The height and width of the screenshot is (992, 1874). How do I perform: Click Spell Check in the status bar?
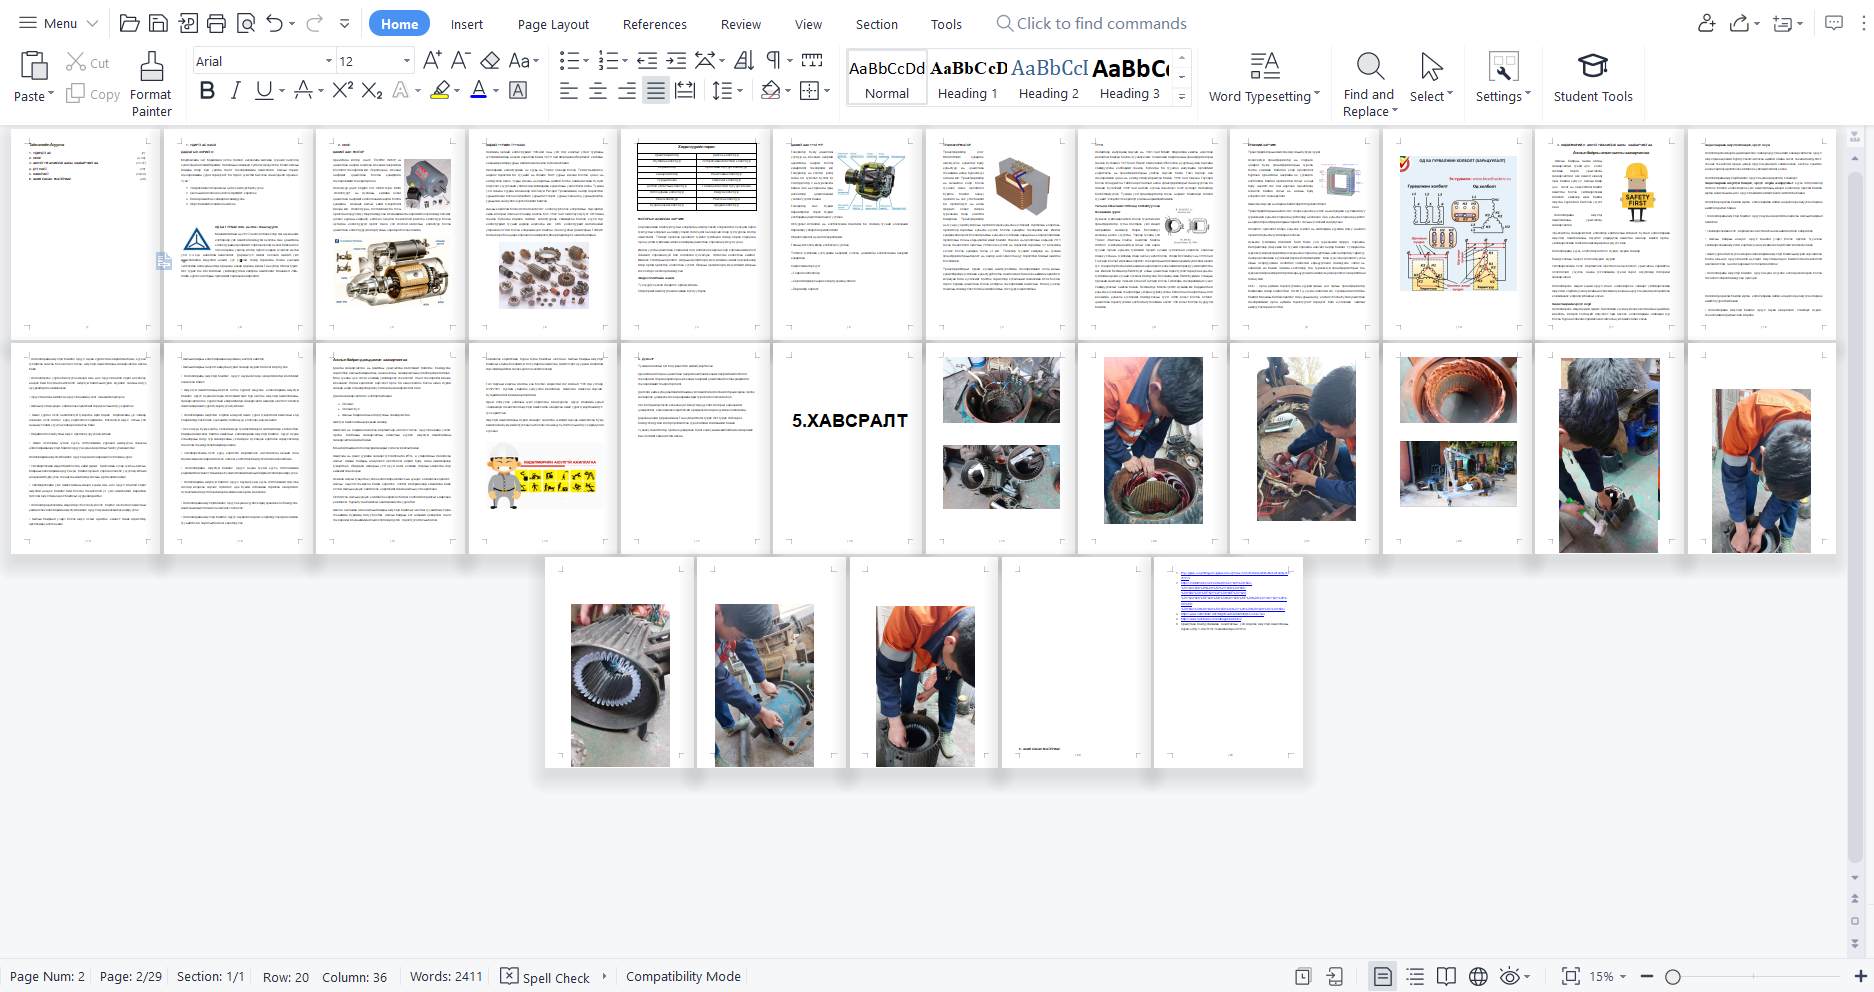[x=546, y=977]
